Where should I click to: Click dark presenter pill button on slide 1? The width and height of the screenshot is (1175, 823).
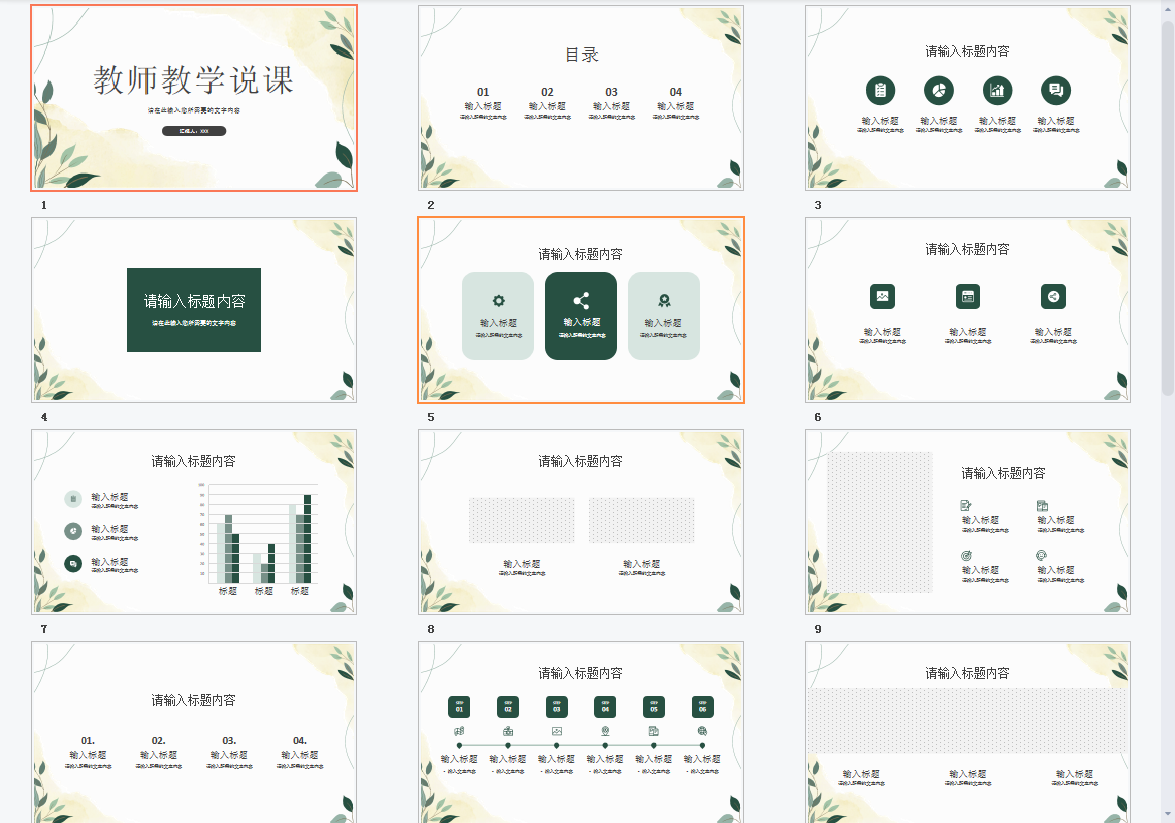pos(194,131)
